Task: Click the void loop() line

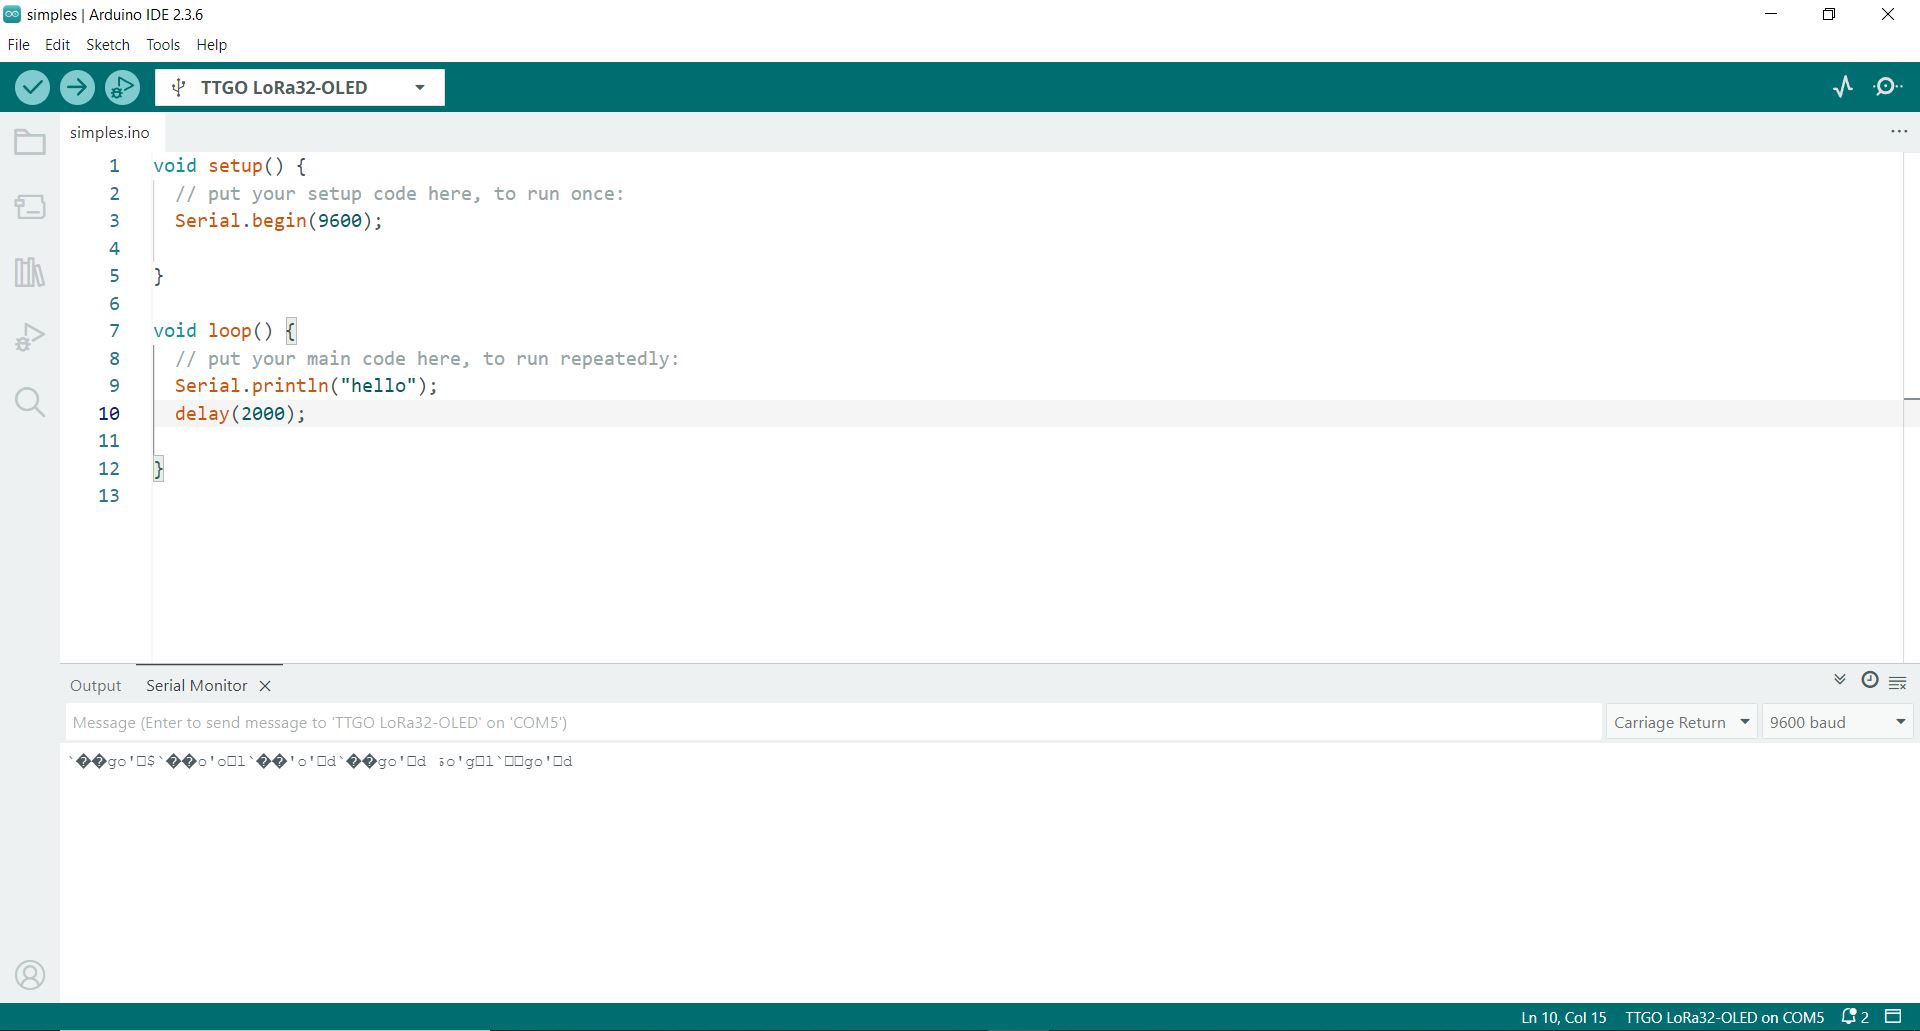Action: click(x=225, y=331)
